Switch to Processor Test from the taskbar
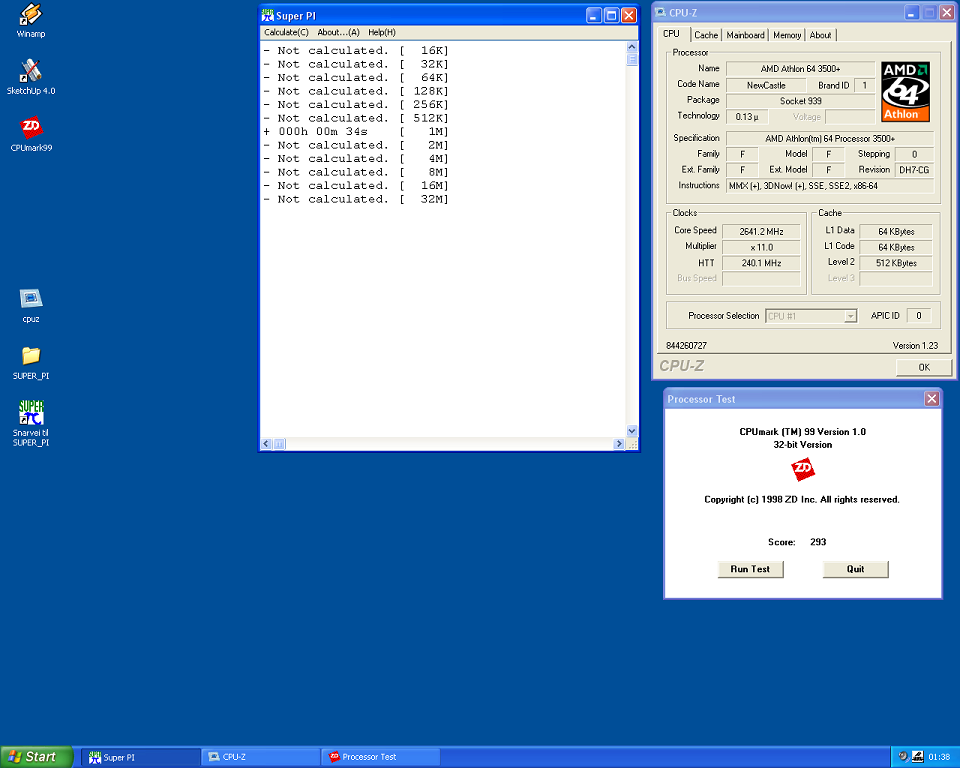960x768 pixels. 381,757
